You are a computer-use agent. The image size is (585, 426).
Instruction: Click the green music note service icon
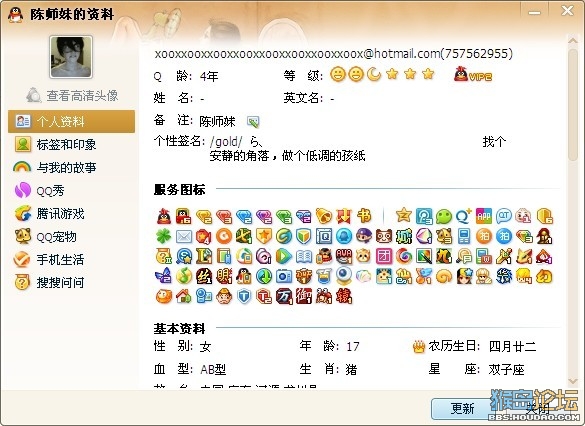click(184, 276)
